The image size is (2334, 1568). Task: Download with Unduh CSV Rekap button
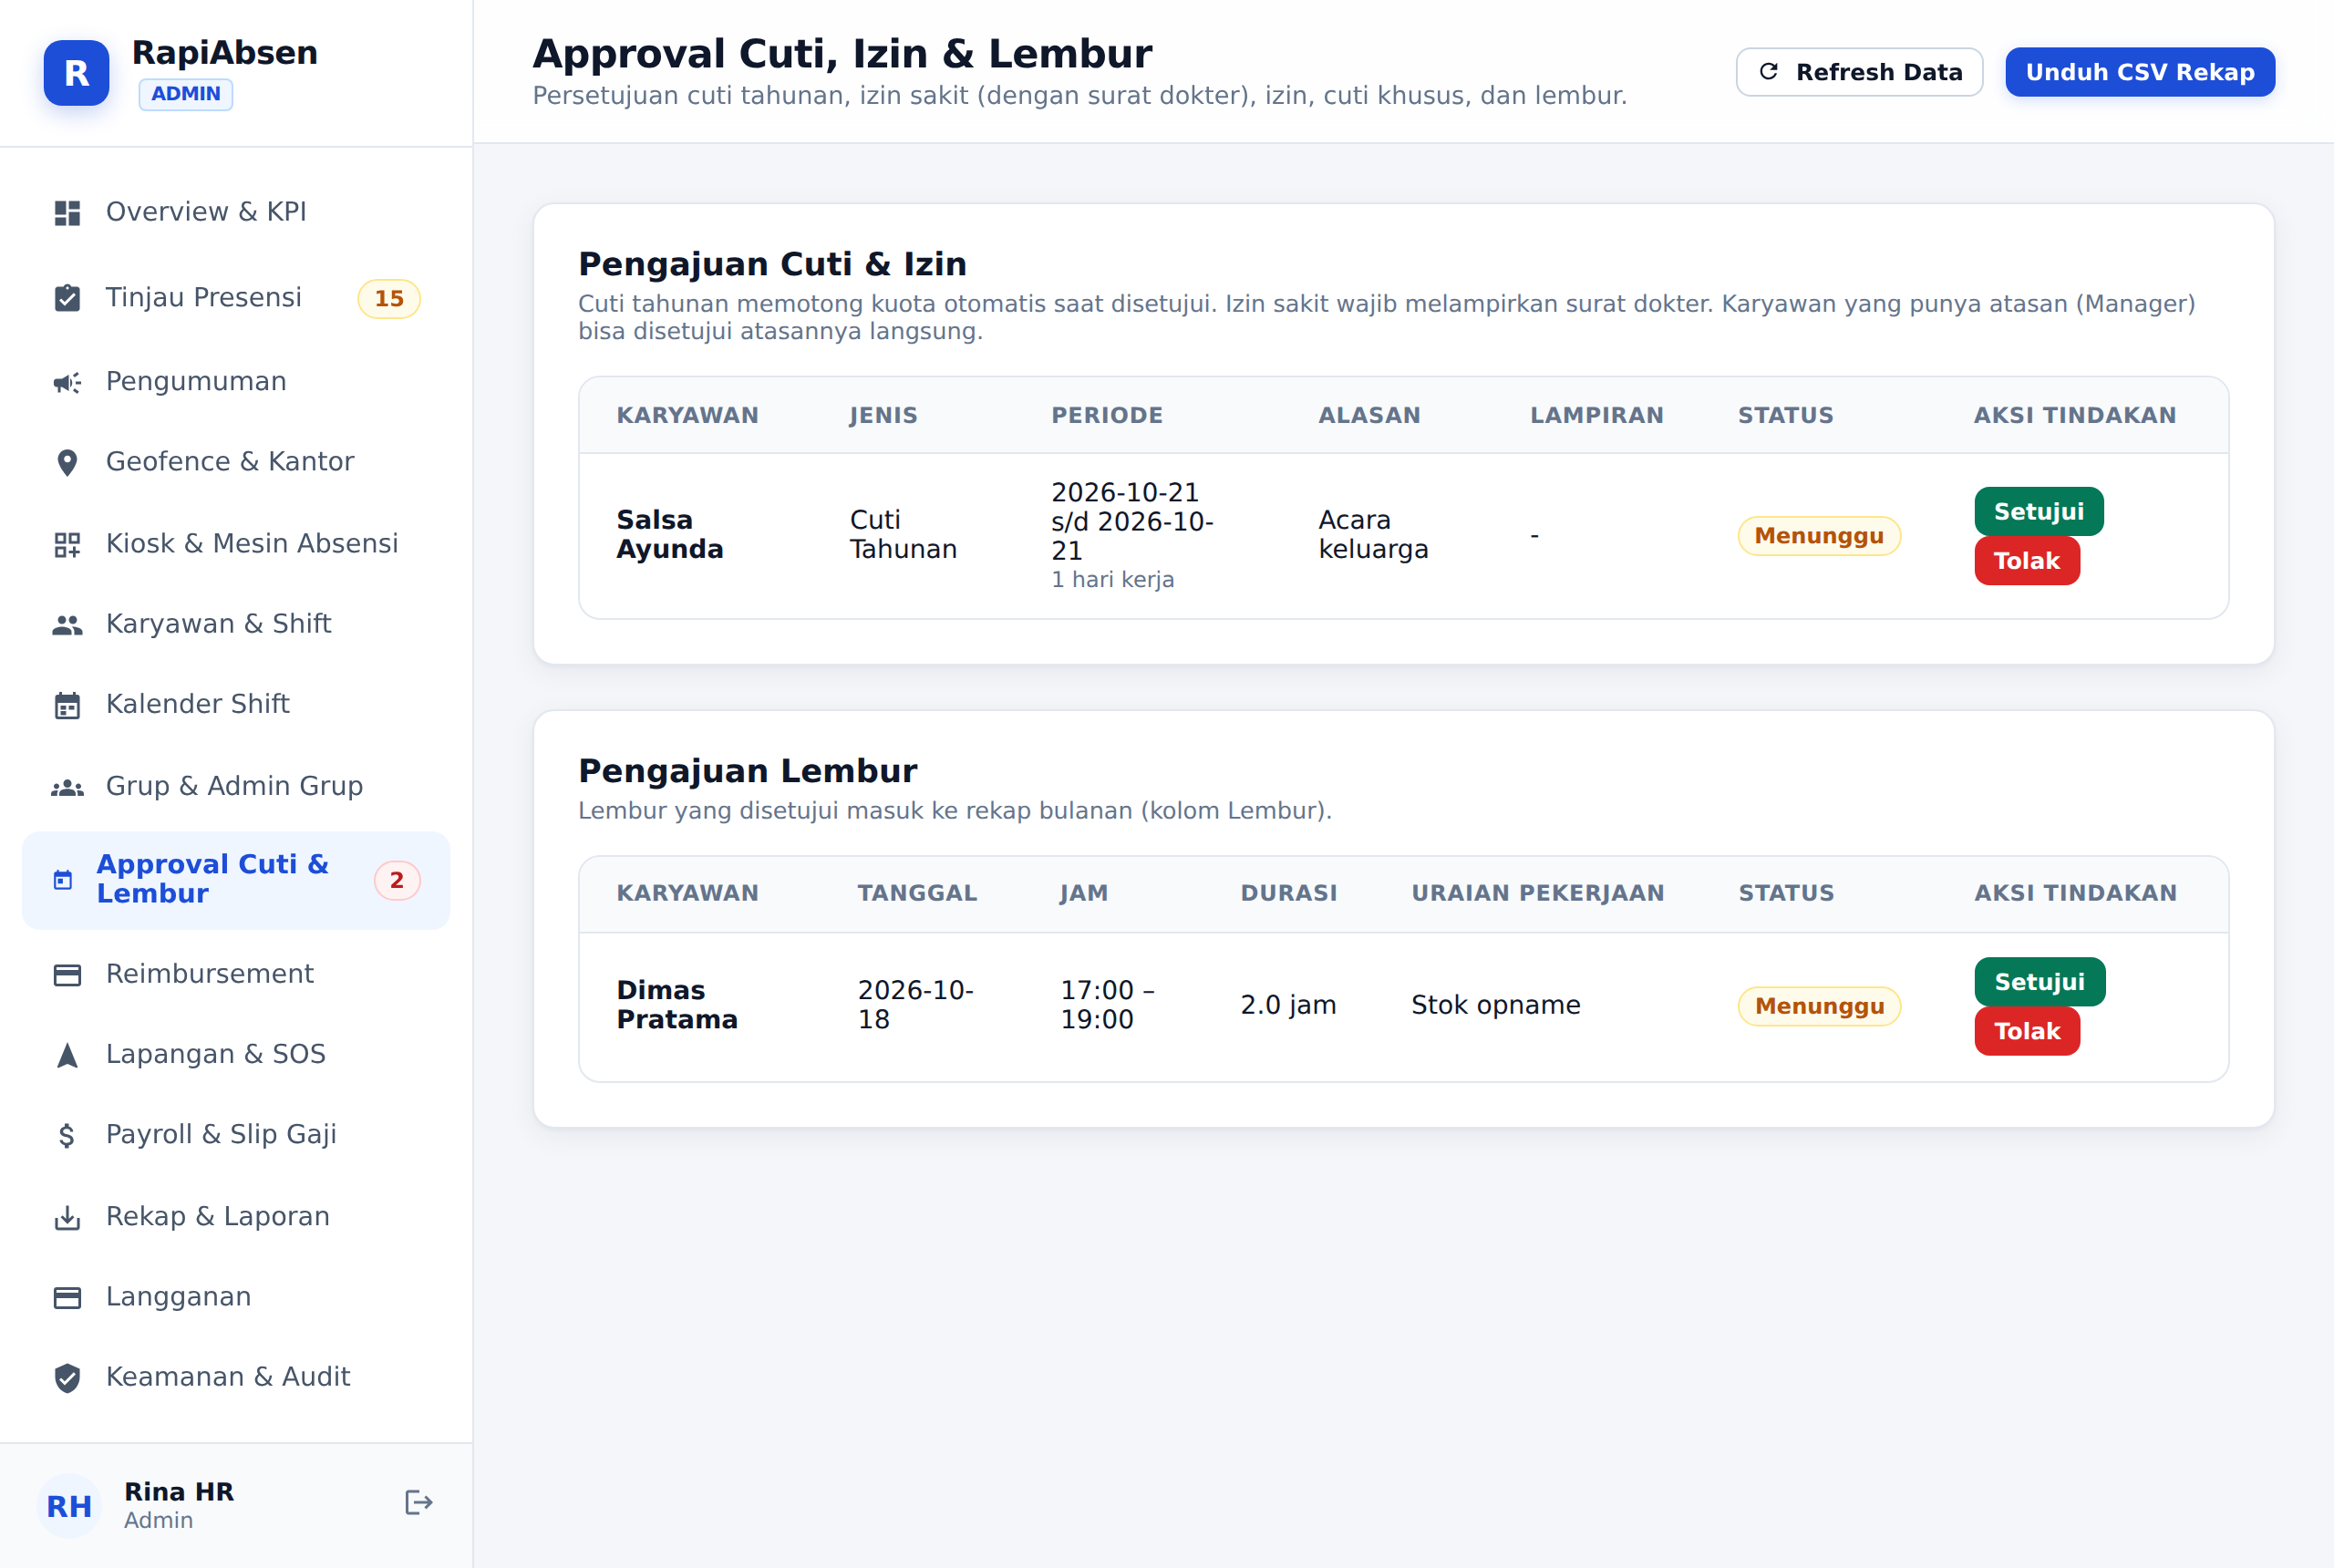(x=2140, y=72)
